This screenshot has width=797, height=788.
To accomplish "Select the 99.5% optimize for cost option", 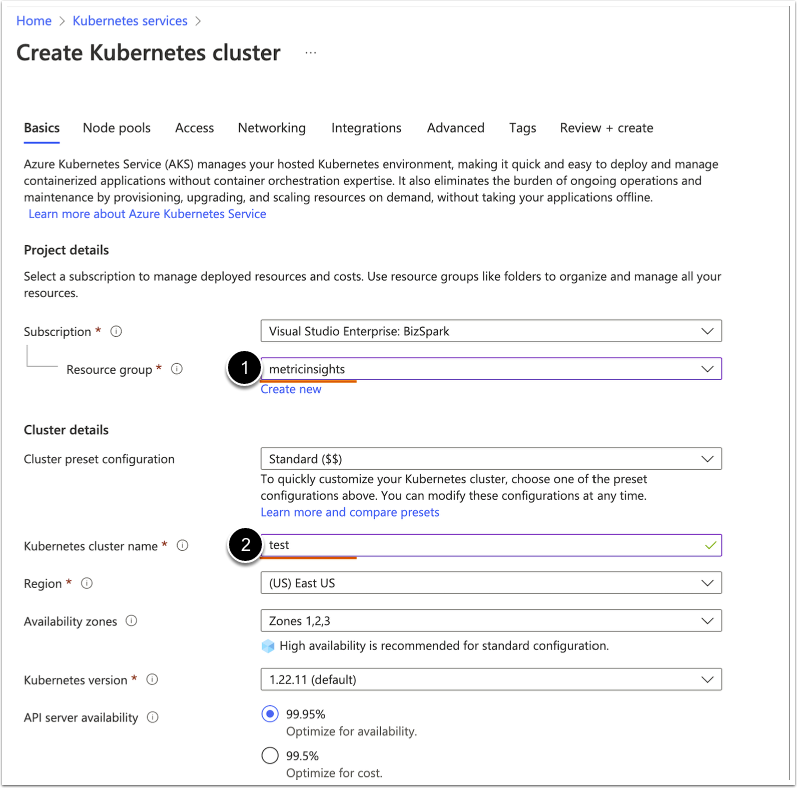I will [x=269, y=755].
